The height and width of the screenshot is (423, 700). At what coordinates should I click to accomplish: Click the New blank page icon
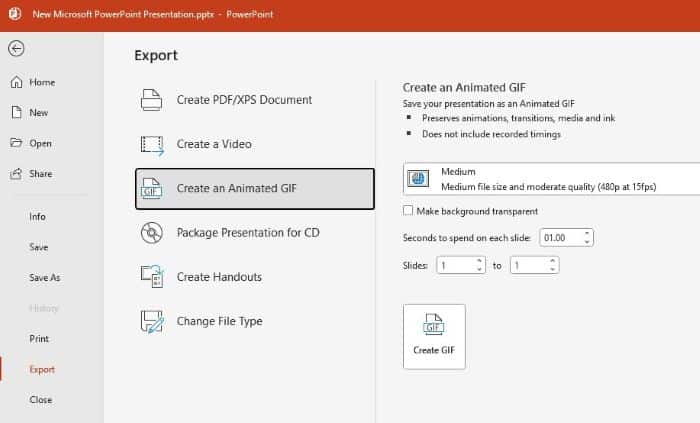click(16, 112)
